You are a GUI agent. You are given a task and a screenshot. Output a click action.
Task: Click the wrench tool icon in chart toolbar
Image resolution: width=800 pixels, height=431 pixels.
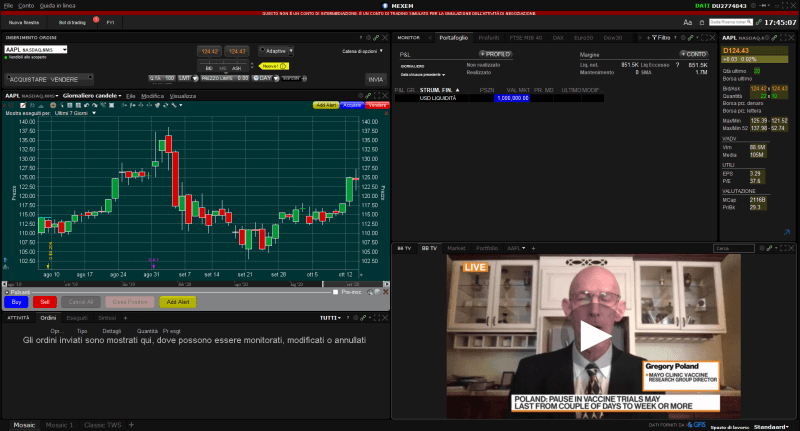(x=174, y=105)
